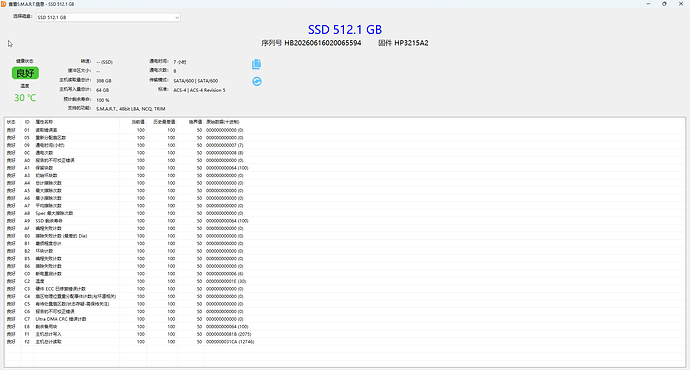Select serial number HB20260616020065594
The width and height of the screenshot is (690, 370).
323,43
